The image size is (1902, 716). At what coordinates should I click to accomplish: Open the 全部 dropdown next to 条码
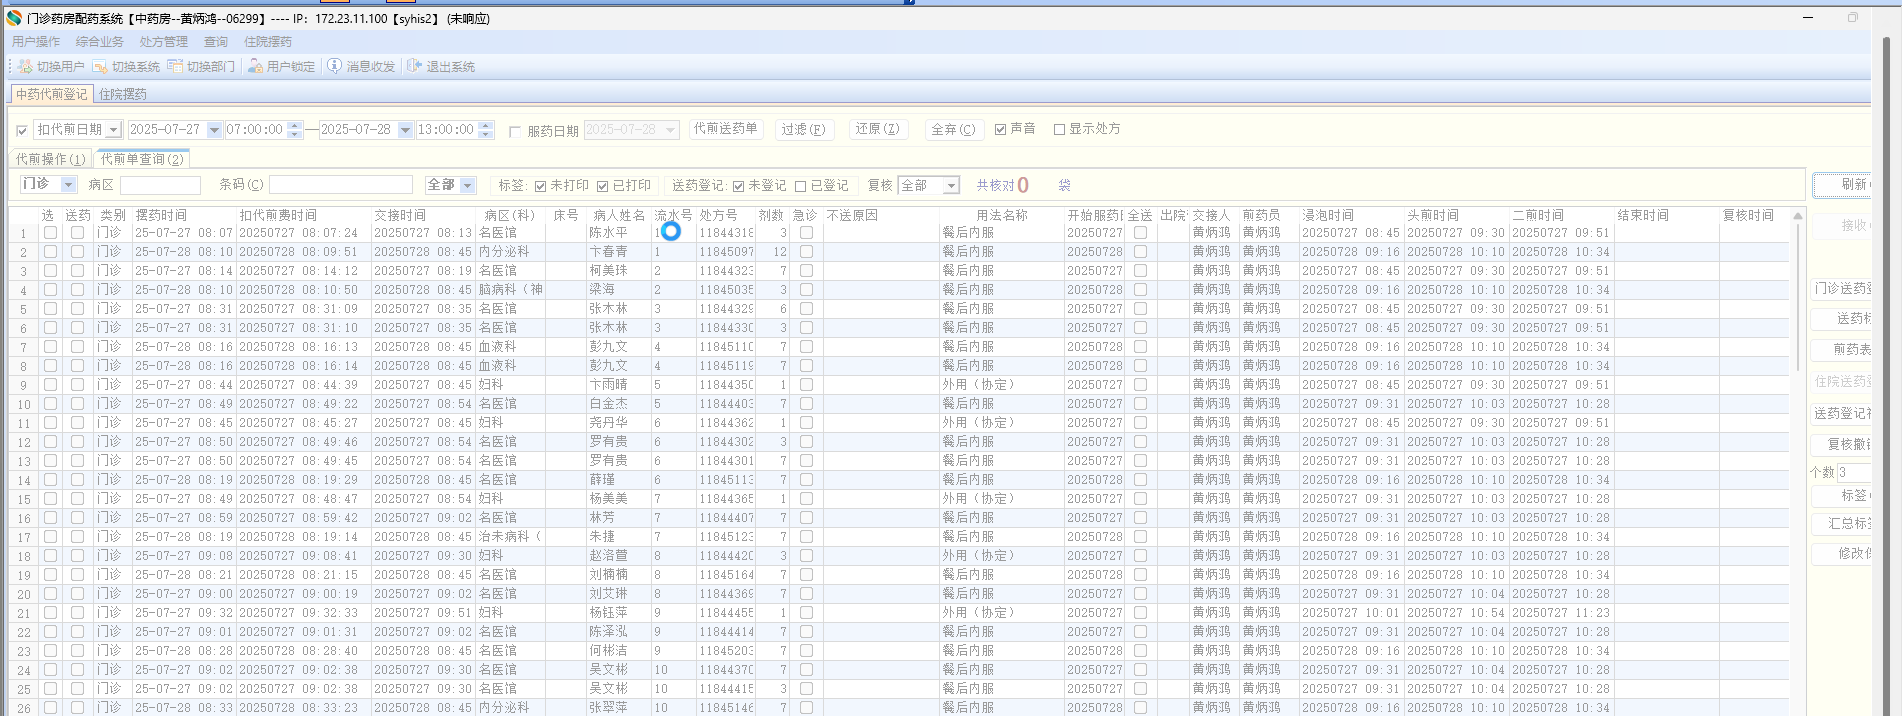coord(467,185)
